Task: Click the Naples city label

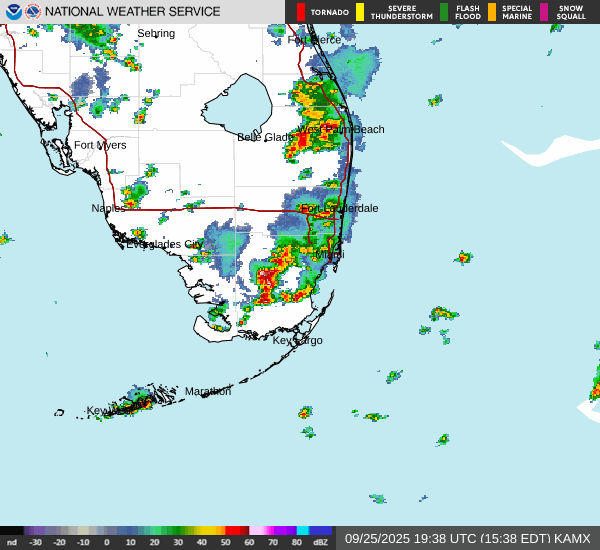Action: 108,208
